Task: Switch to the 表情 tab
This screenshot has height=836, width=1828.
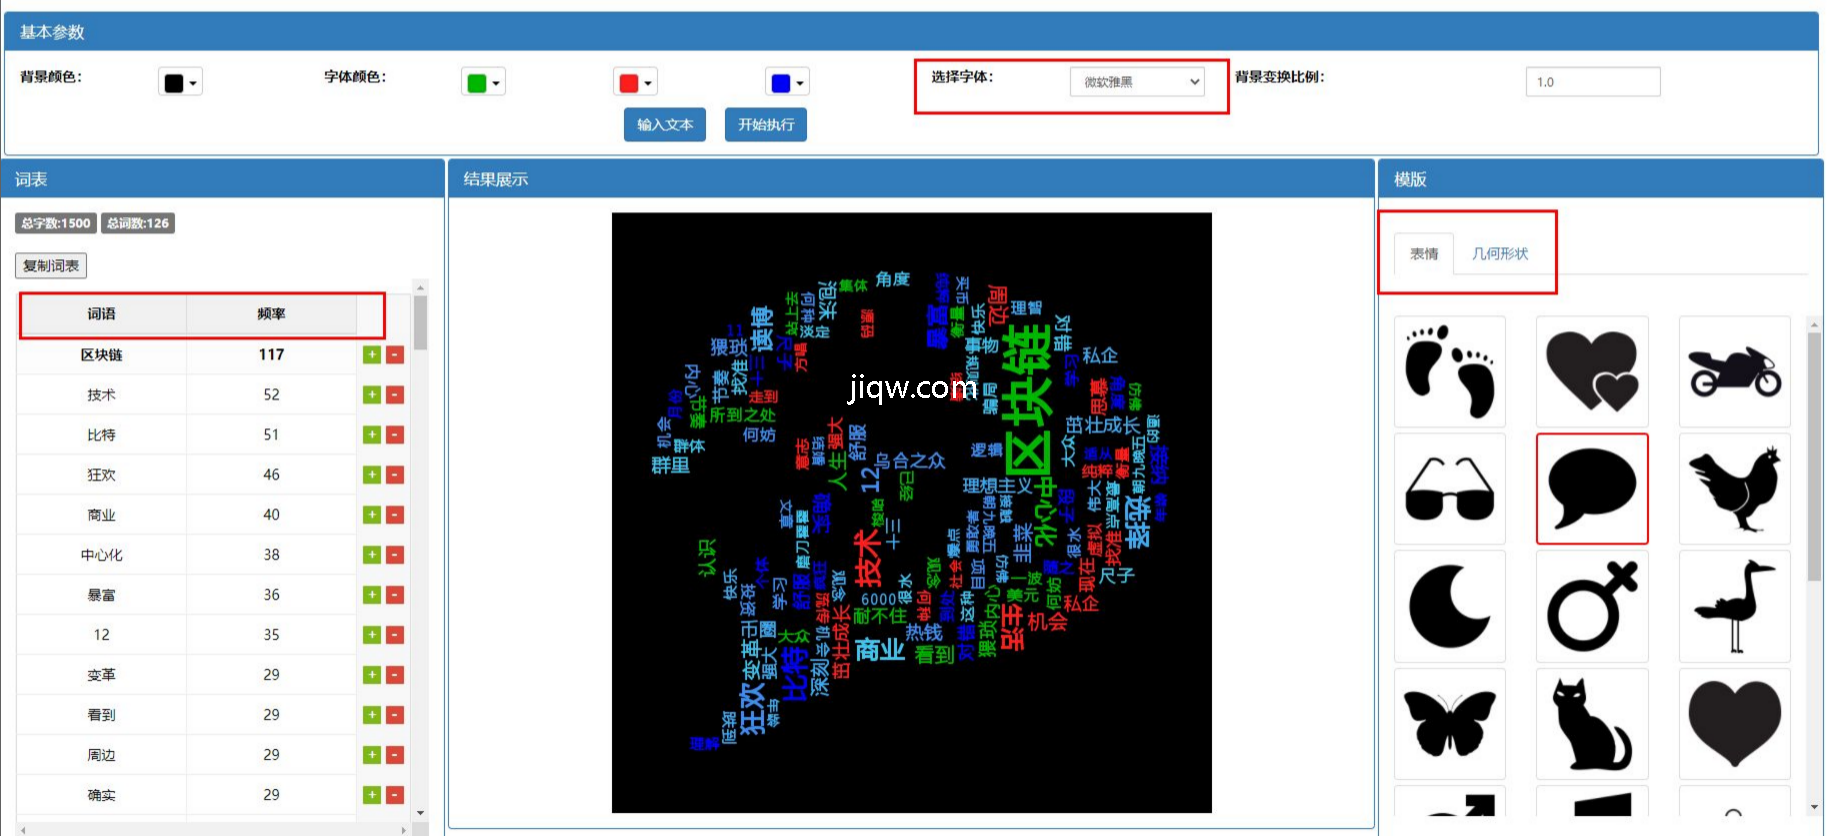Action: coord(1424,254)
